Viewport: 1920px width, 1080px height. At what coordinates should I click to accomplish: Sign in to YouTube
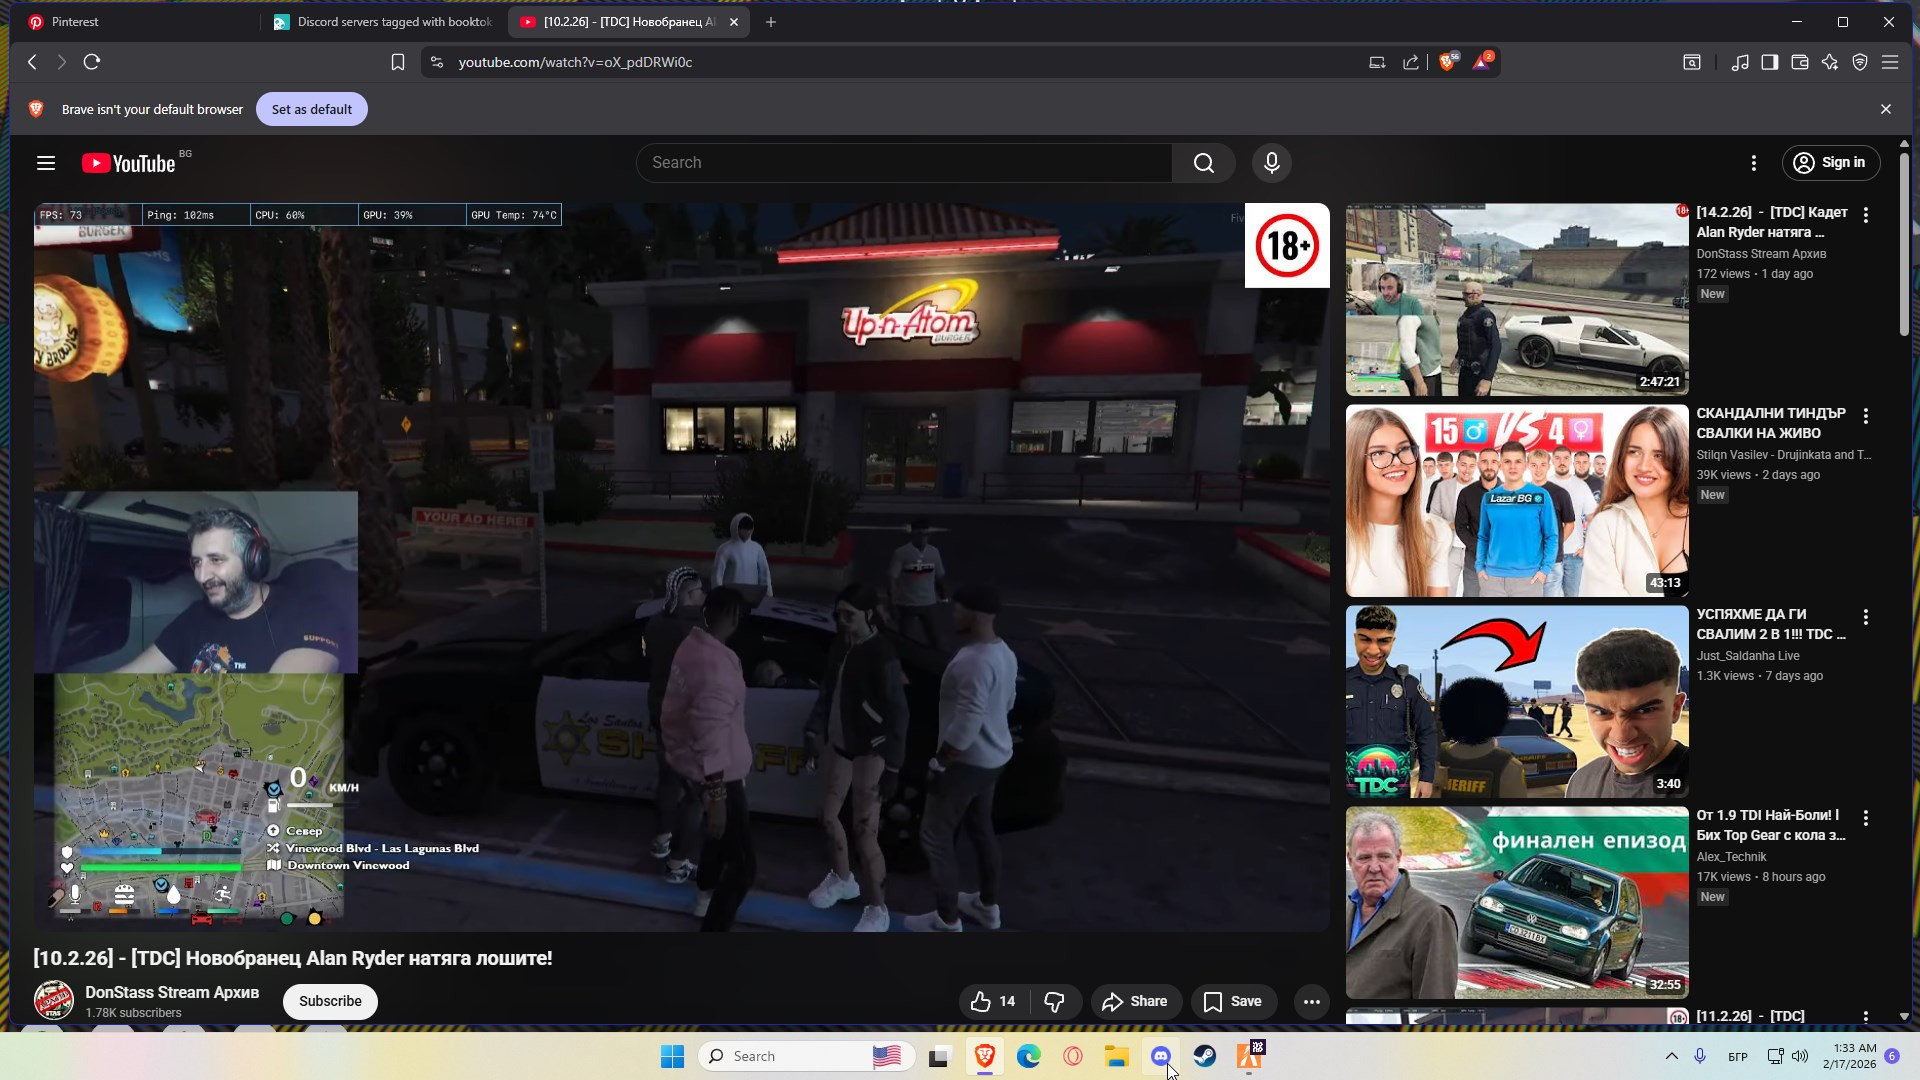pyautogui.click(x=1830, y=163)
